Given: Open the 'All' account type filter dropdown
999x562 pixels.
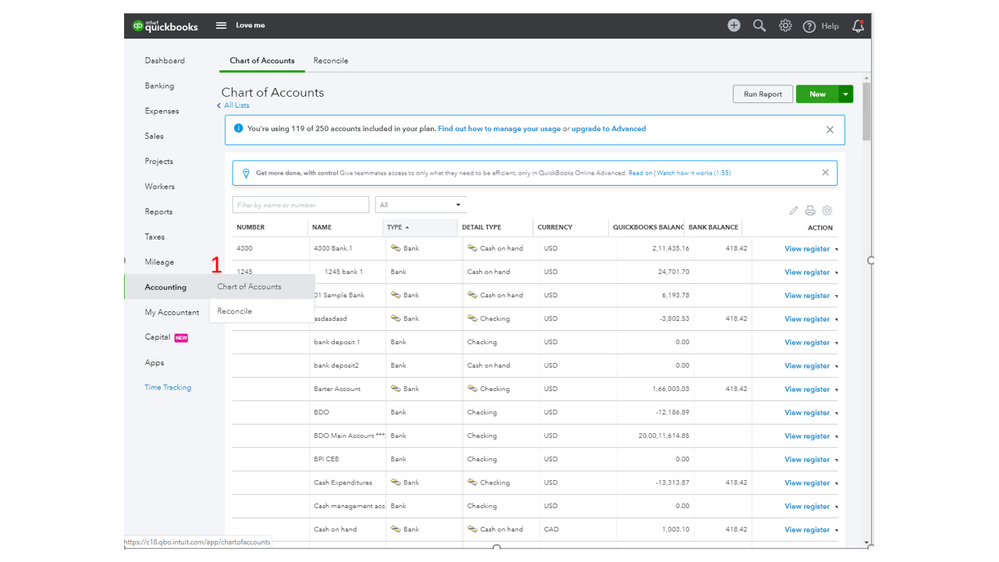Looking at the screenshot, I should tap(420, 205).
